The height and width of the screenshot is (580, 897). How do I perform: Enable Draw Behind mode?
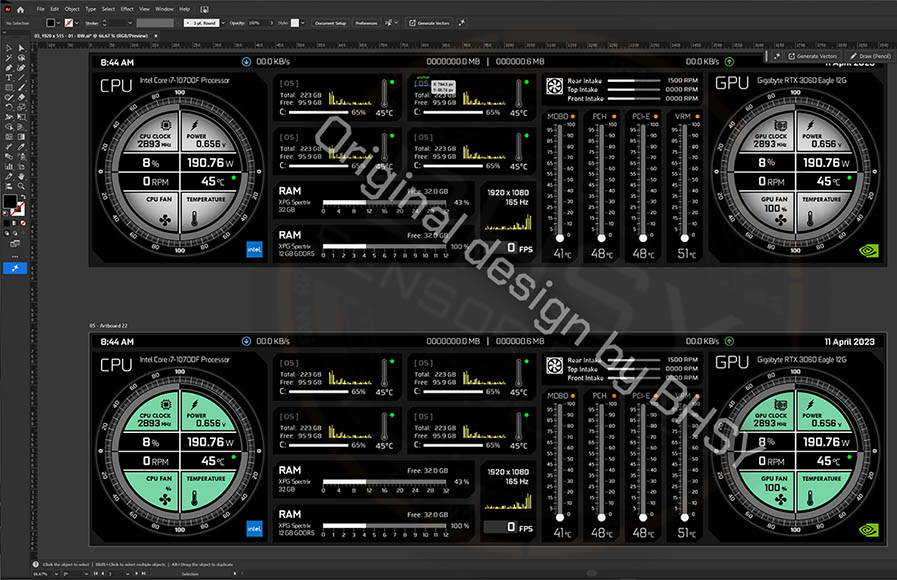click(15, 233)
